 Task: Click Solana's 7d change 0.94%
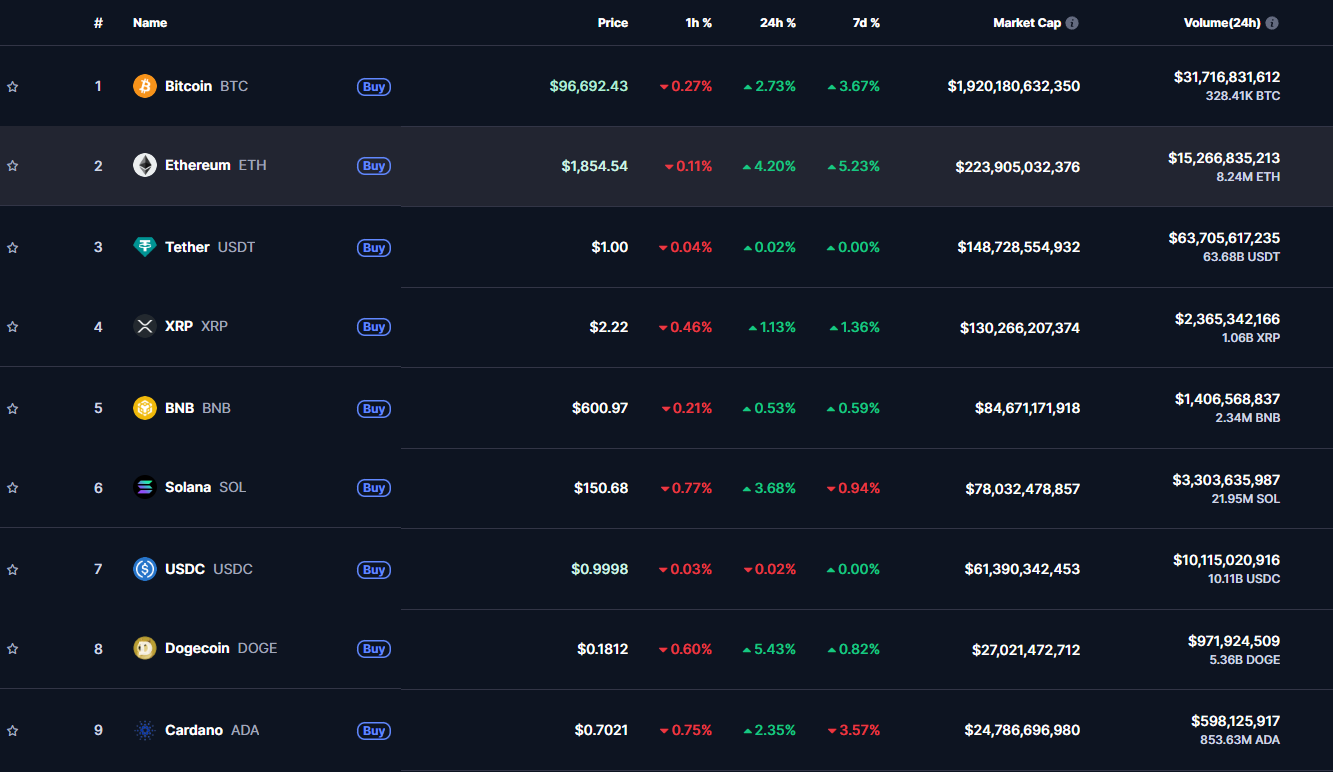tap(853, 488)
